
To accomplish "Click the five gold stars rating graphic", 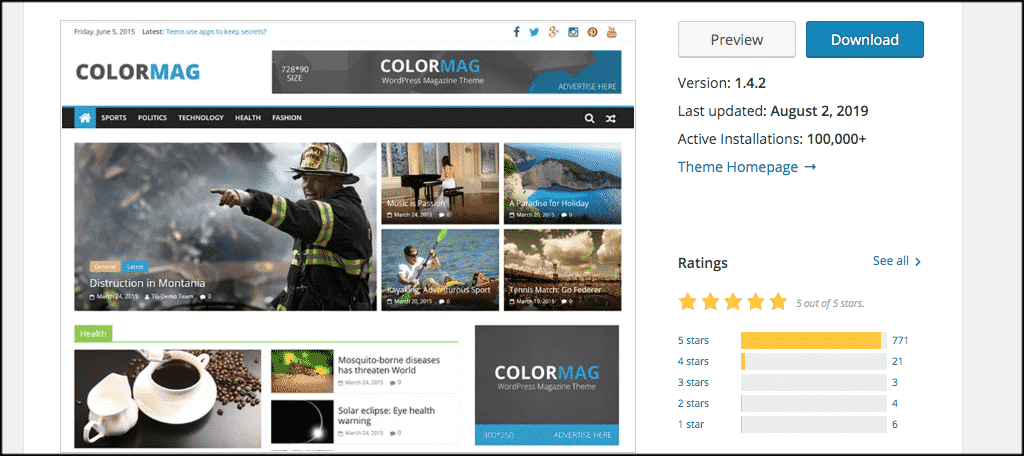I will tap(733, 302).
